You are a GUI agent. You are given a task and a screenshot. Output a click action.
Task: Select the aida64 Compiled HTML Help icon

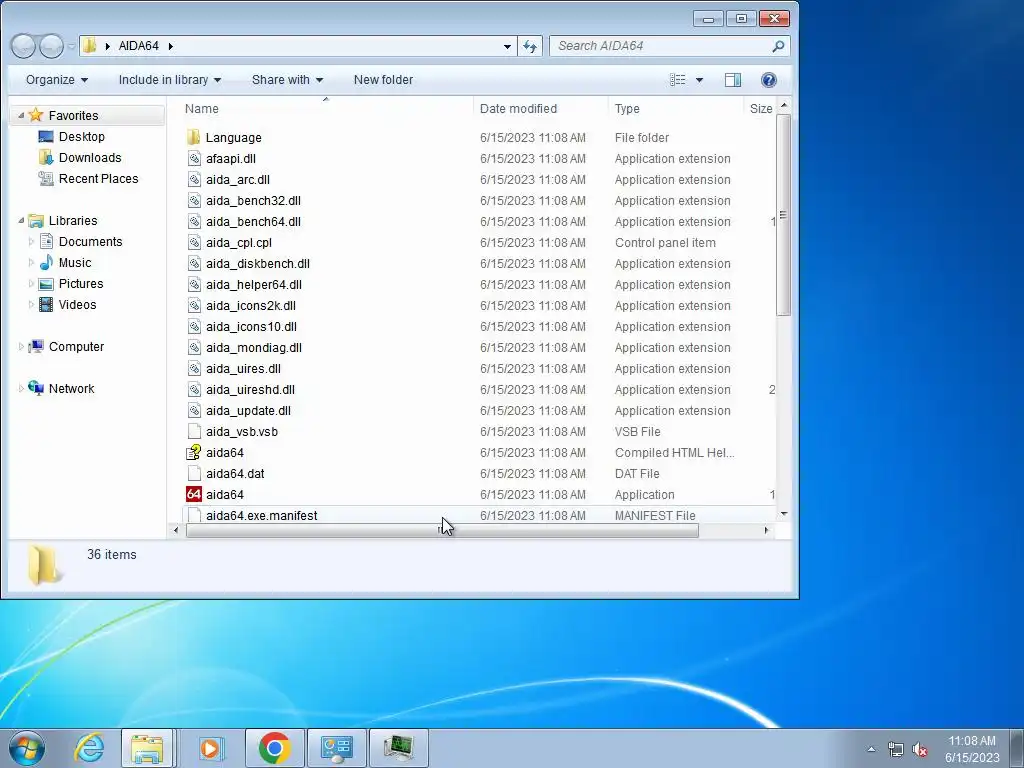pyautogui.click(x=193, y=453)
